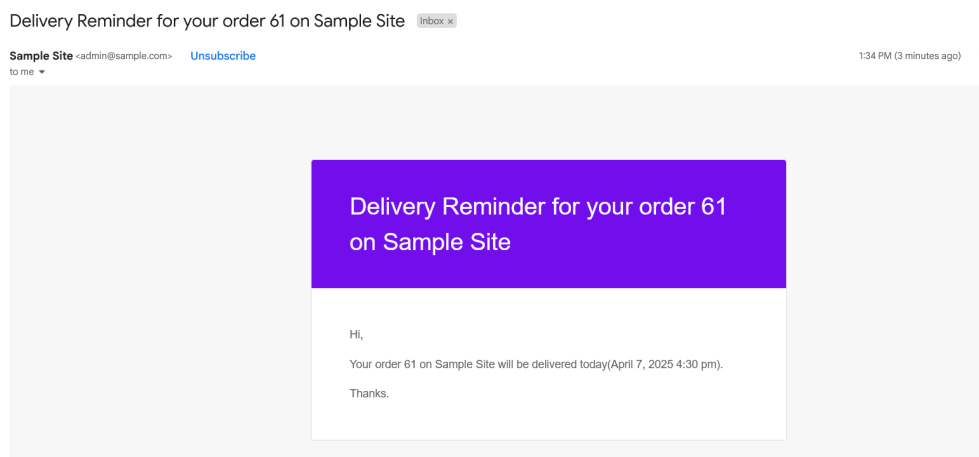979x457 pixels.
Task: Click the email subject line at top
Action: [x=207, y=21]
